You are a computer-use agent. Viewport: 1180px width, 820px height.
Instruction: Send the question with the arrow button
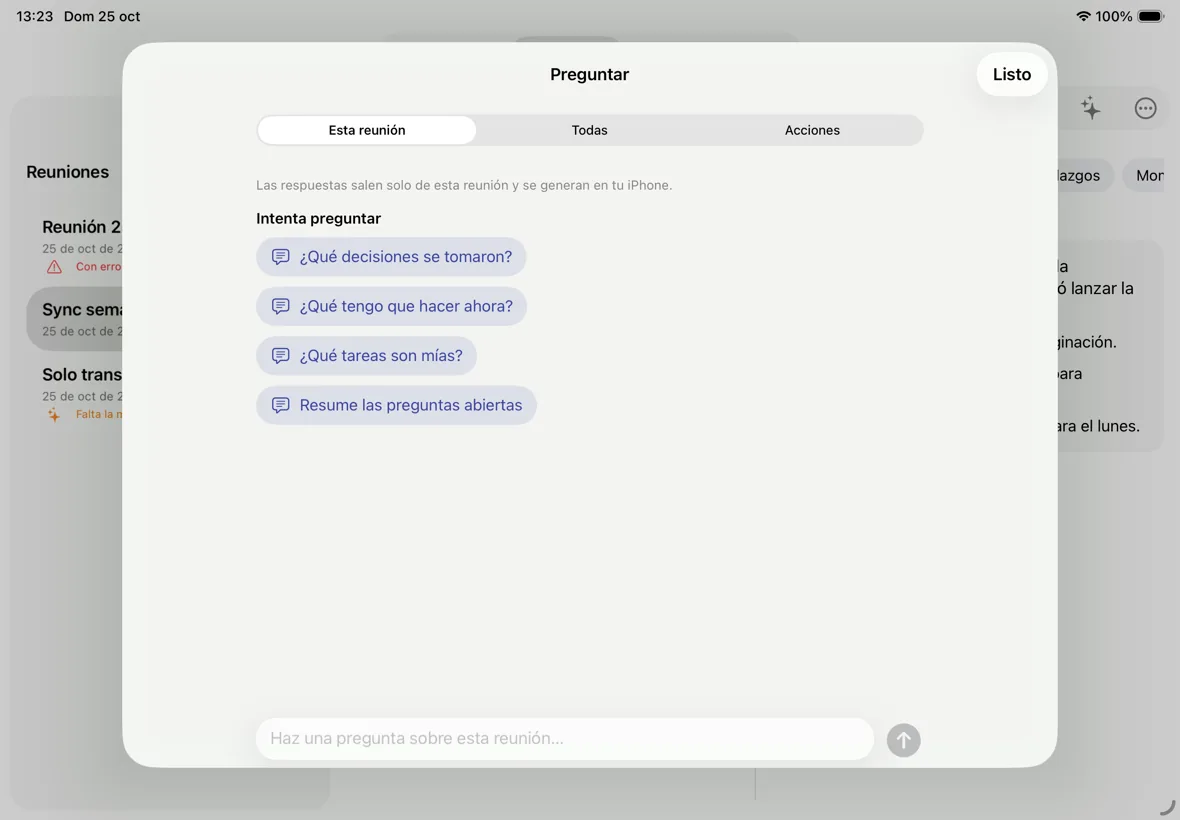(903, 740)
